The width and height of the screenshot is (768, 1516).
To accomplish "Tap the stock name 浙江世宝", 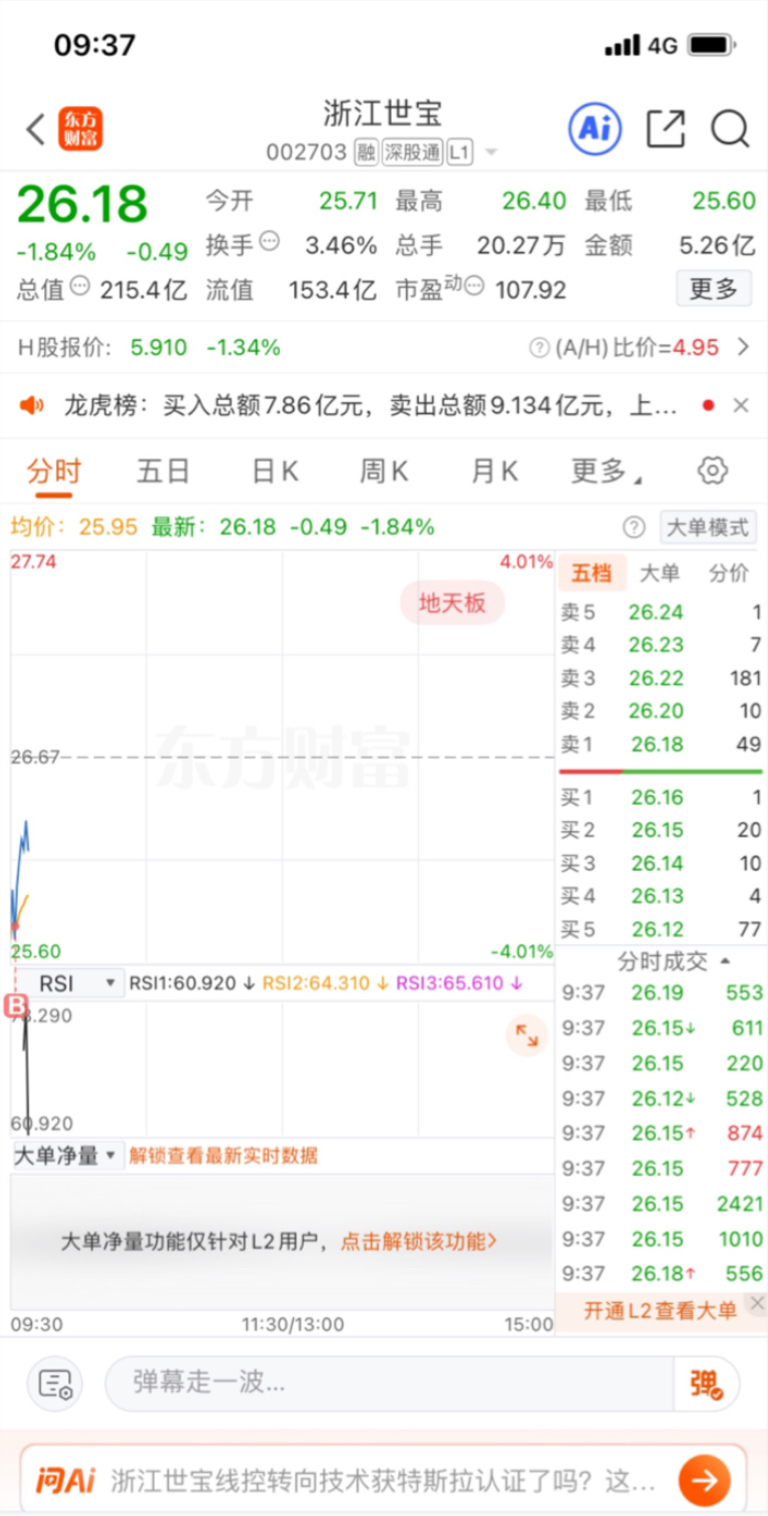I will (x=383, y=113).
